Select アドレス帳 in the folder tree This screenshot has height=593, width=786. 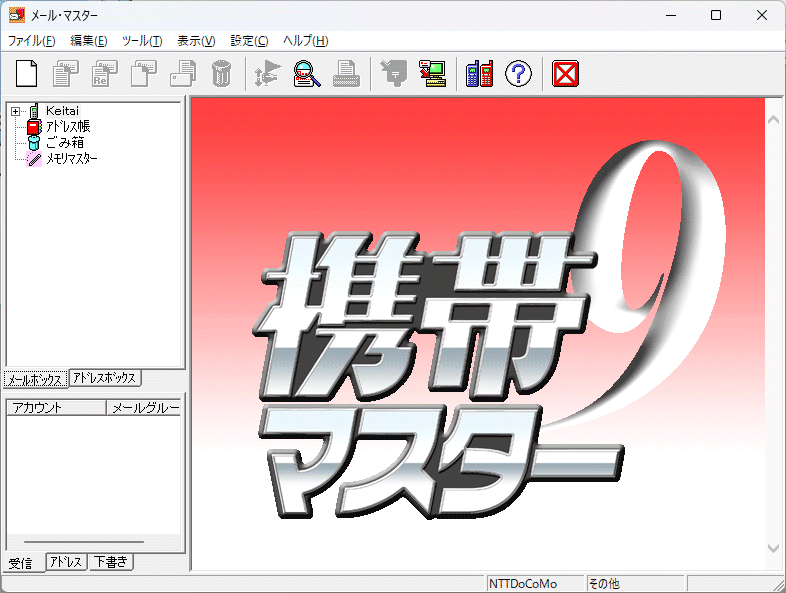click(68, 127)
